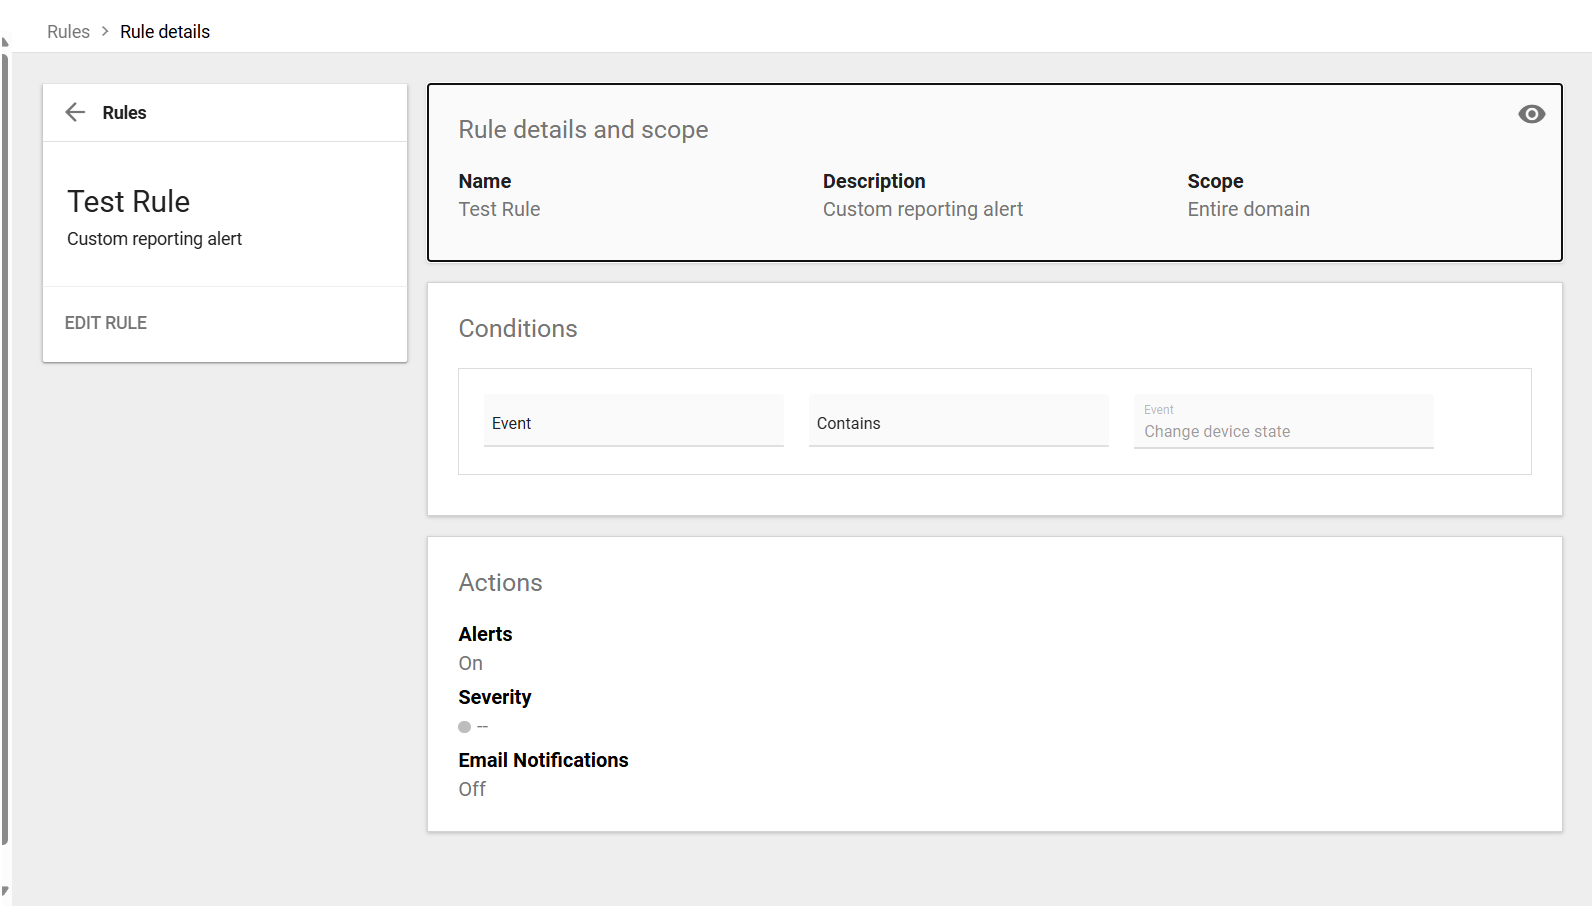1594x908 pixels.
Task: Click the scroll-up arrow on left edge
Action: click(x=4, y=42)
